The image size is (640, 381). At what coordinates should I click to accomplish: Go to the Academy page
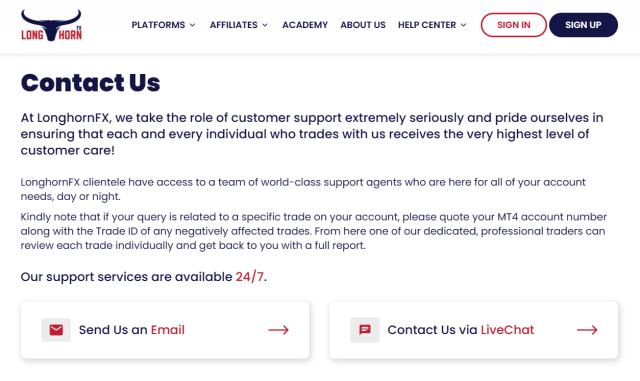[x=305, y=25]
